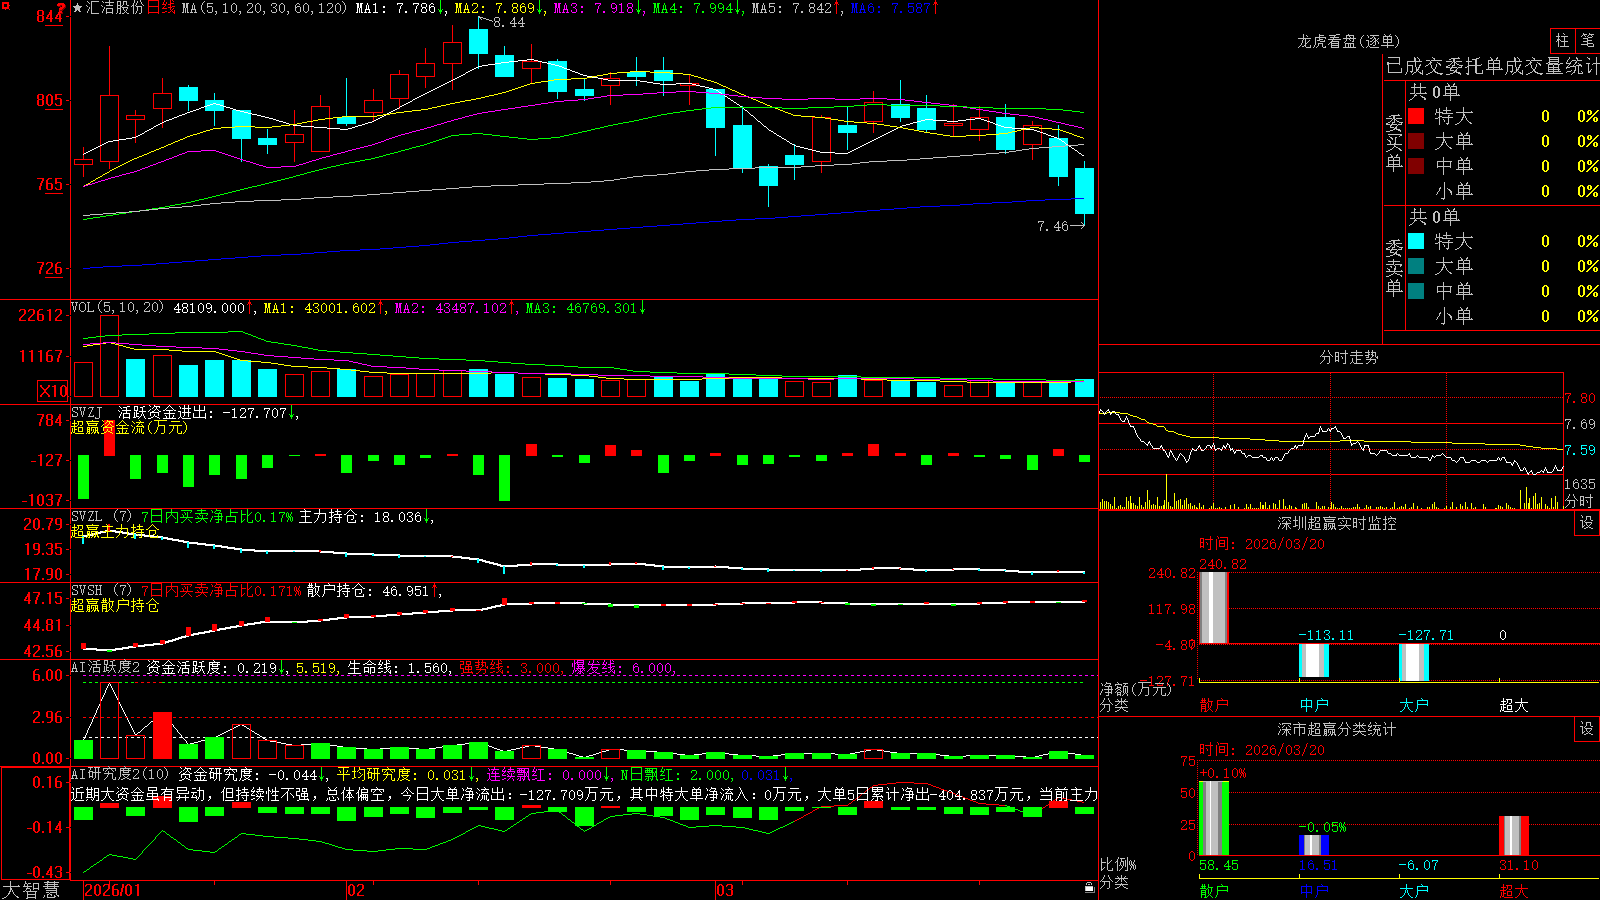
Task: Click the 58.45 散户 ratio value
Action: (1219, 865)
